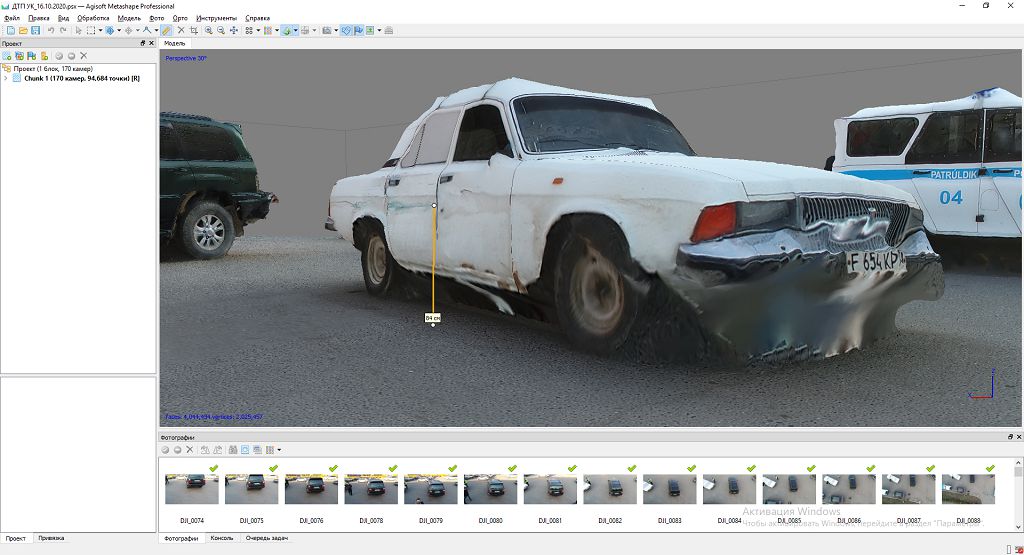Open the rectangle selection tool dropdown

point(100,31)
